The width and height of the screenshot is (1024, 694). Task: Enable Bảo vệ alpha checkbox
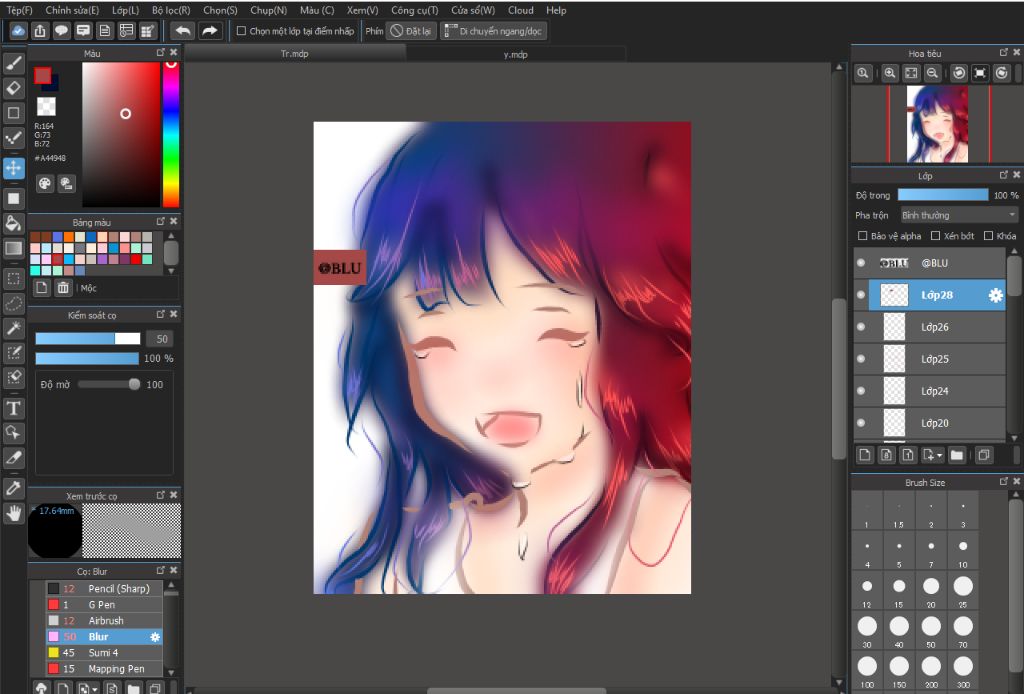862,236
